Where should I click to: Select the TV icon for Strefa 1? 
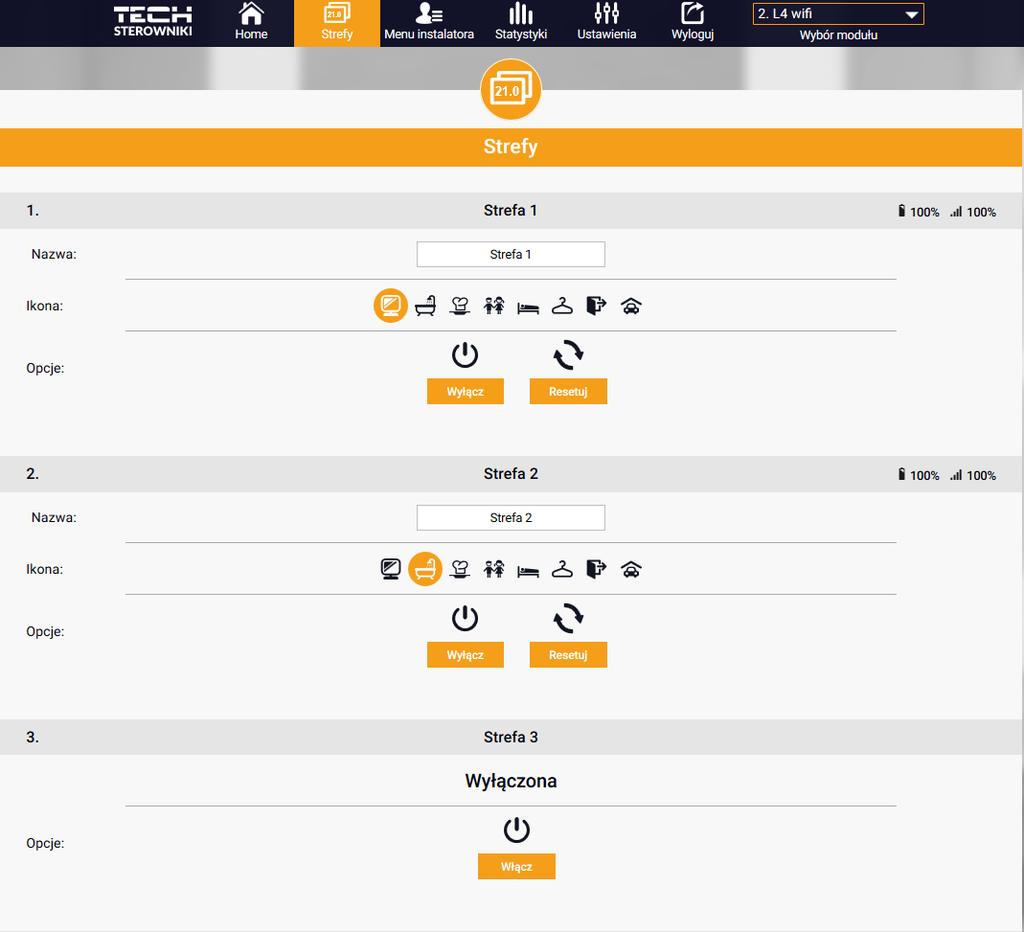coord(391,306)
